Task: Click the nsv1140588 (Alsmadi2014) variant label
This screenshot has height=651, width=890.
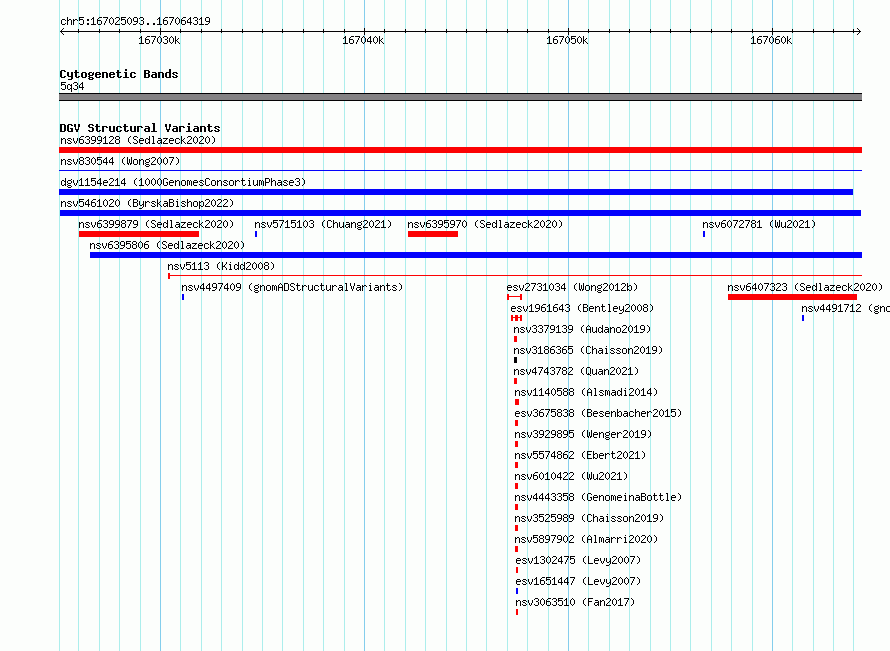Action: [x=586, y=392]
